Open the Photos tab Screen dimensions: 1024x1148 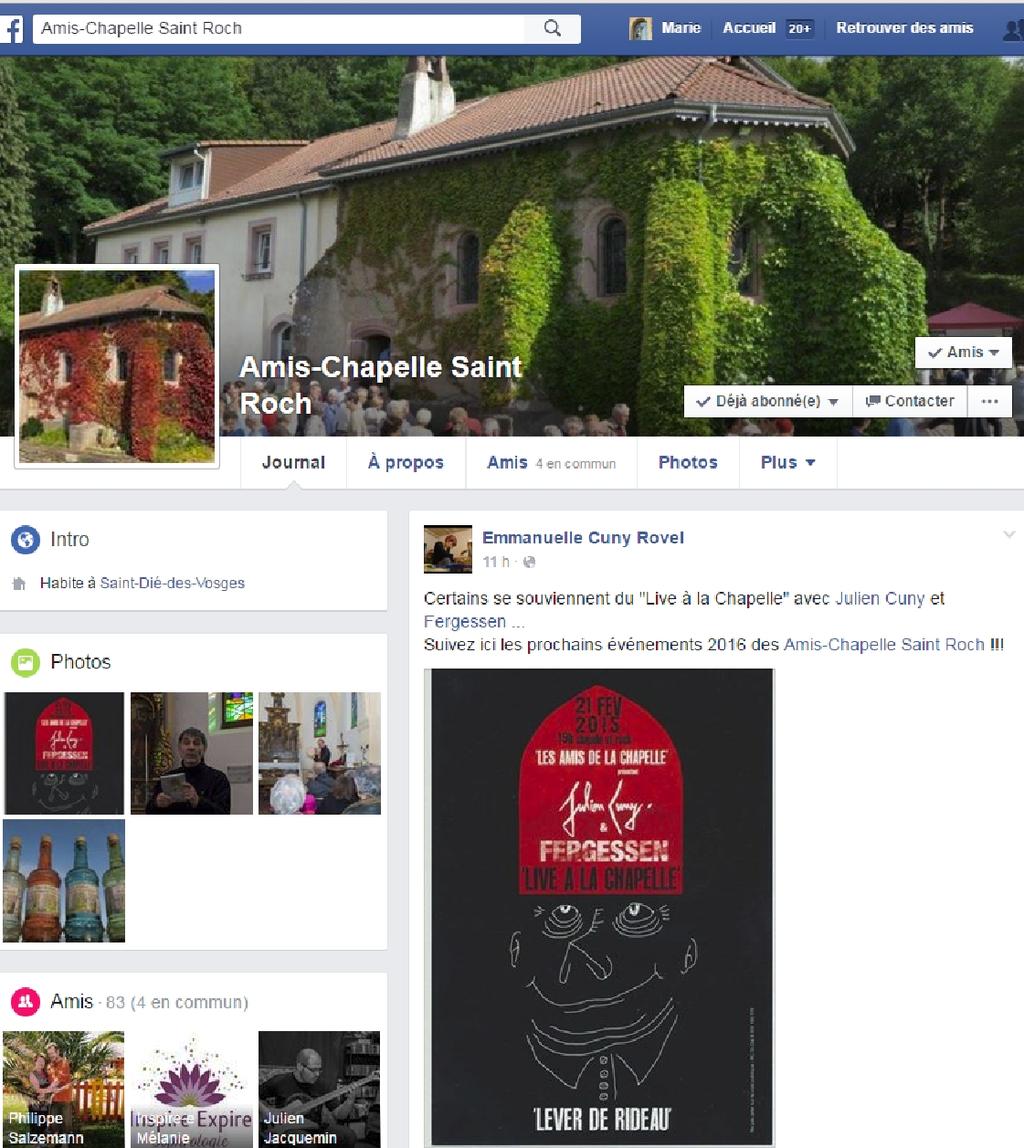[688, 463]
